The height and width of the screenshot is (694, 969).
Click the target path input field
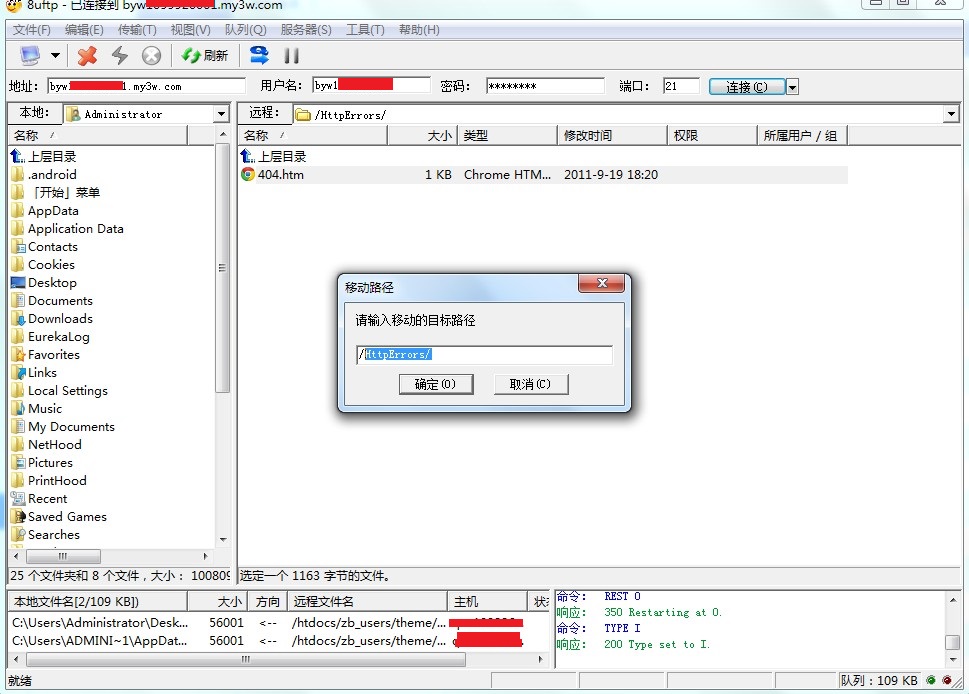pos(484,355)
